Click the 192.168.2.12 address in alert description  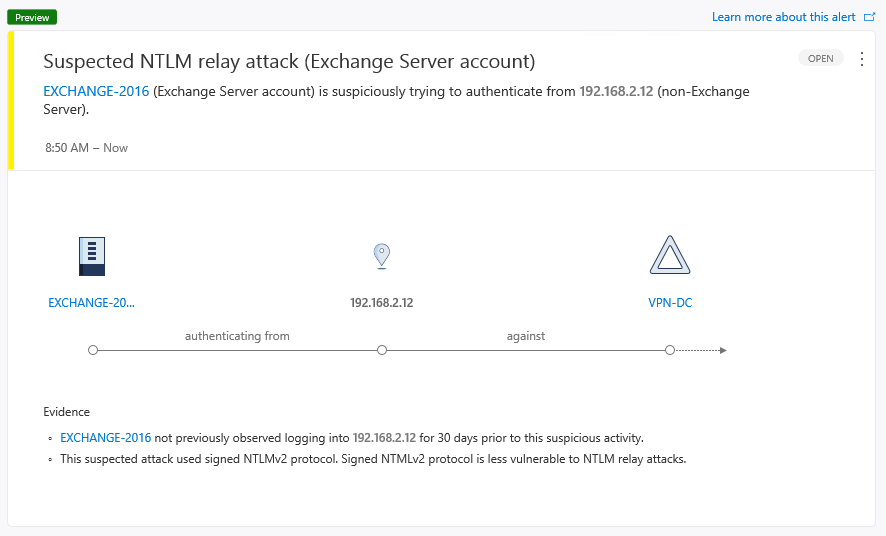[x=616, y=91]
